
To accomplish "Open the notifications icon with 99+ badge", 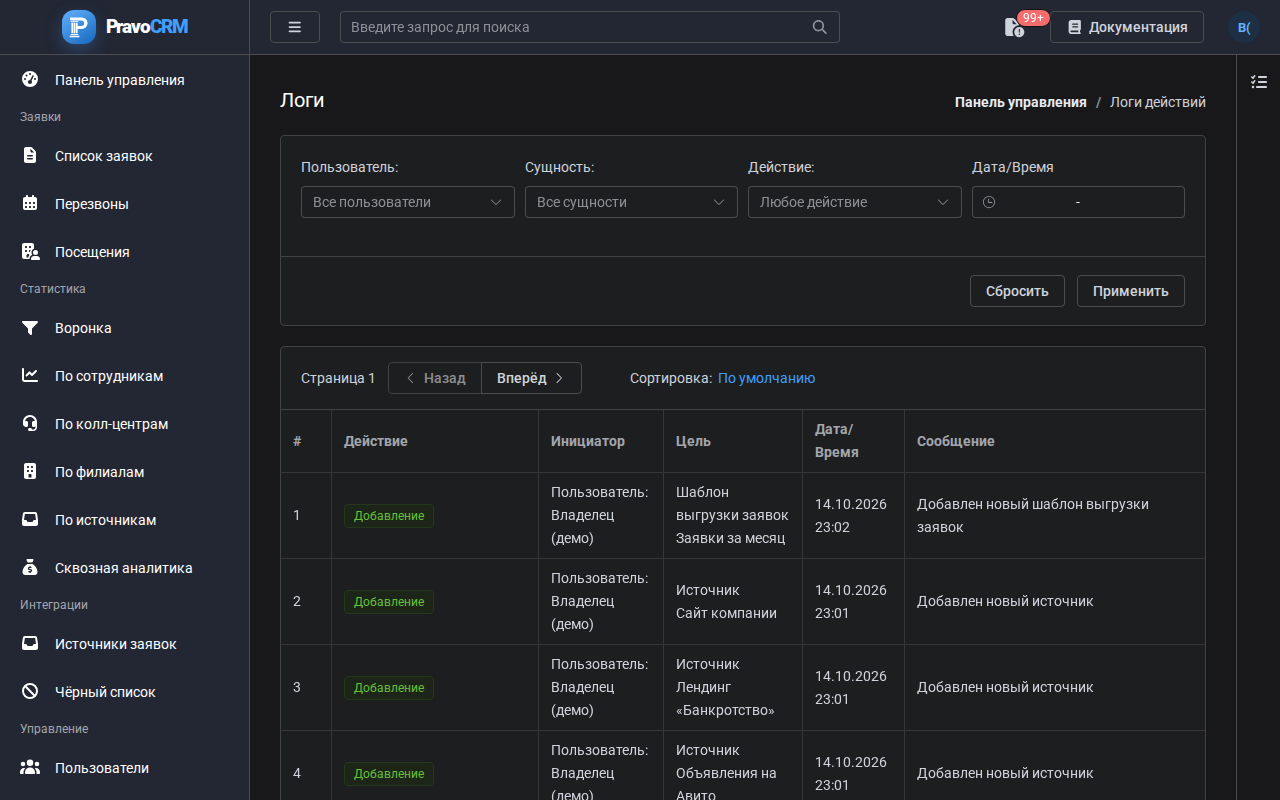I will 1015,27.
